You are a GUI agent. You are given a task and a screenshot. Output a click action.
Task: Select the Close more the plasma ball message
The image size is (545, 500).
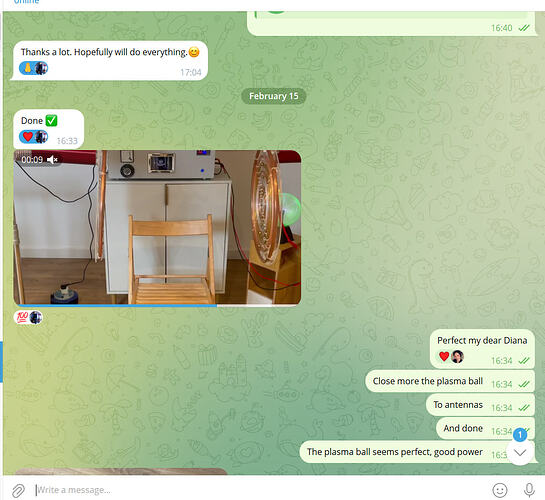pyautogui.click(x=450, y=382)
